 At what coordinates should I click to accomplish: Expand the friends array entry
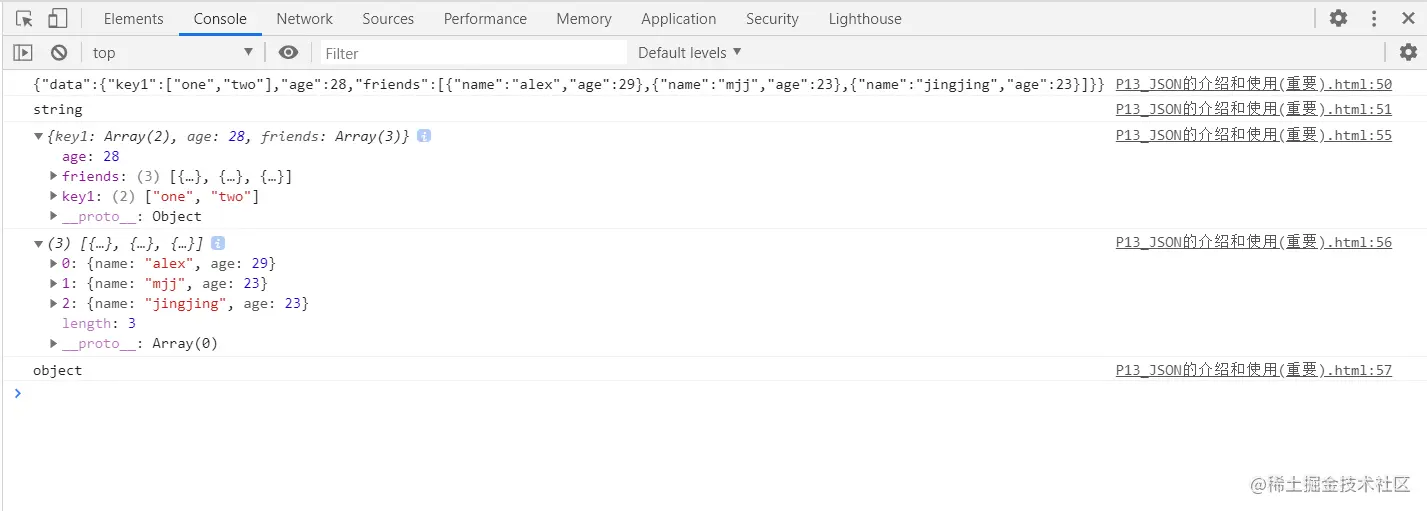(54, 176)
